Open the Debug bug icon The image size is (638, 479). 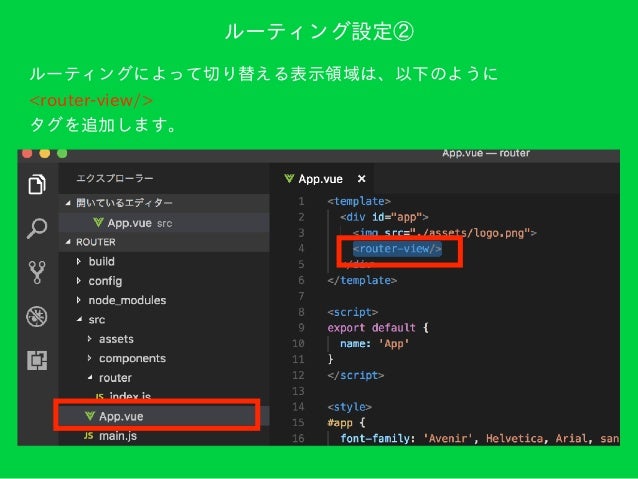[37, 317]
